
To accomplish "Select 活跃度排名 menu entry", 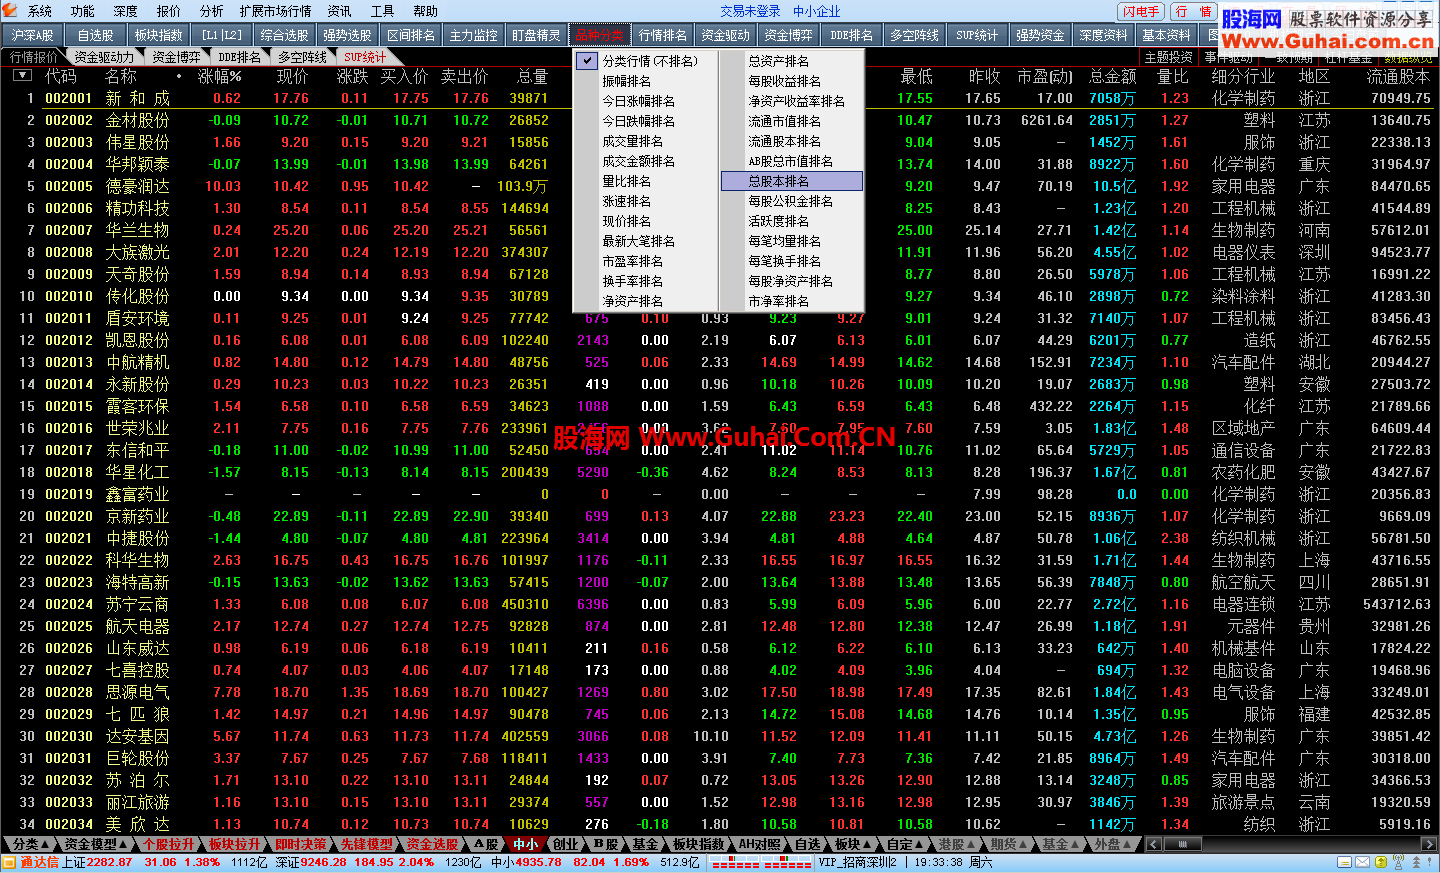I will click(791, 221).
